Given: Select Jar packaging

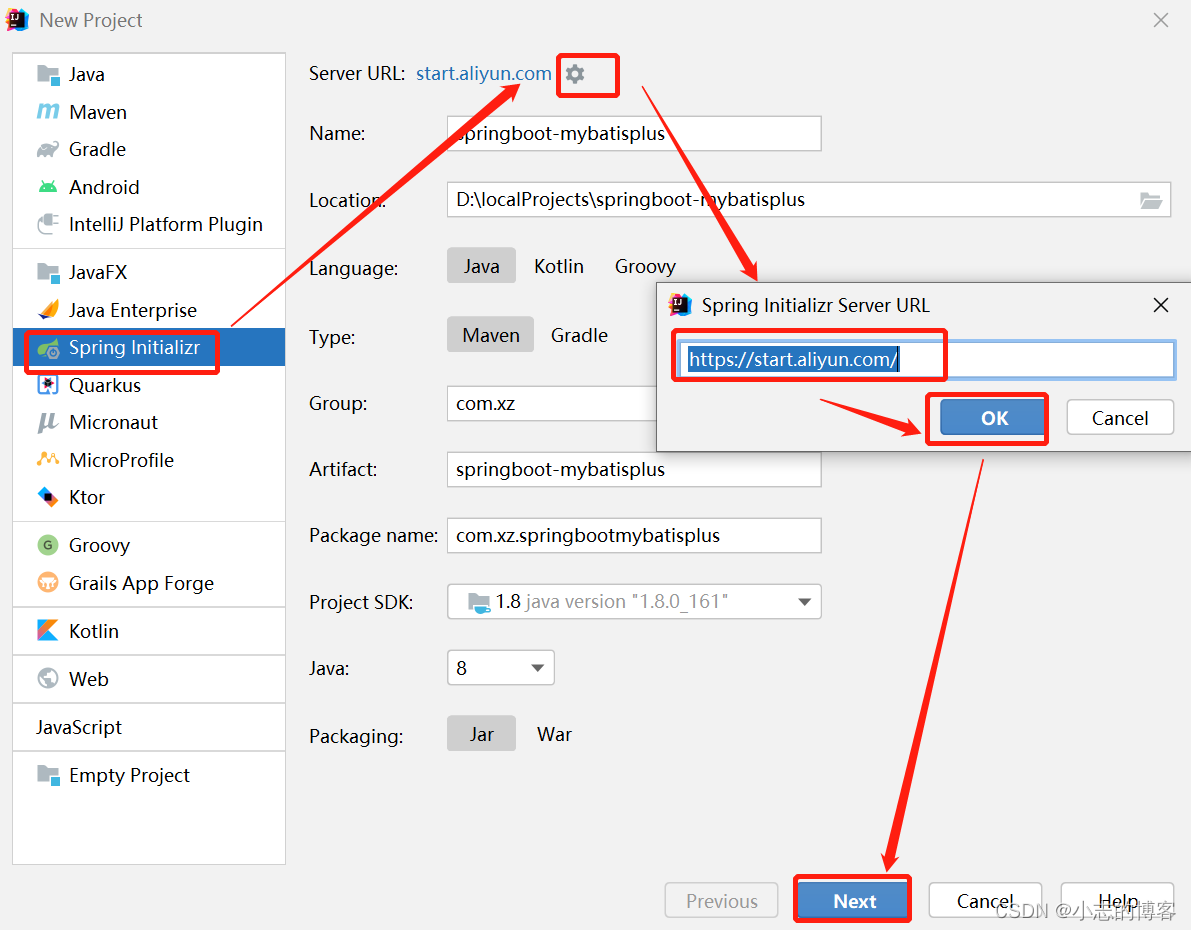Looking at the screenshot, I should pos(482,734).
